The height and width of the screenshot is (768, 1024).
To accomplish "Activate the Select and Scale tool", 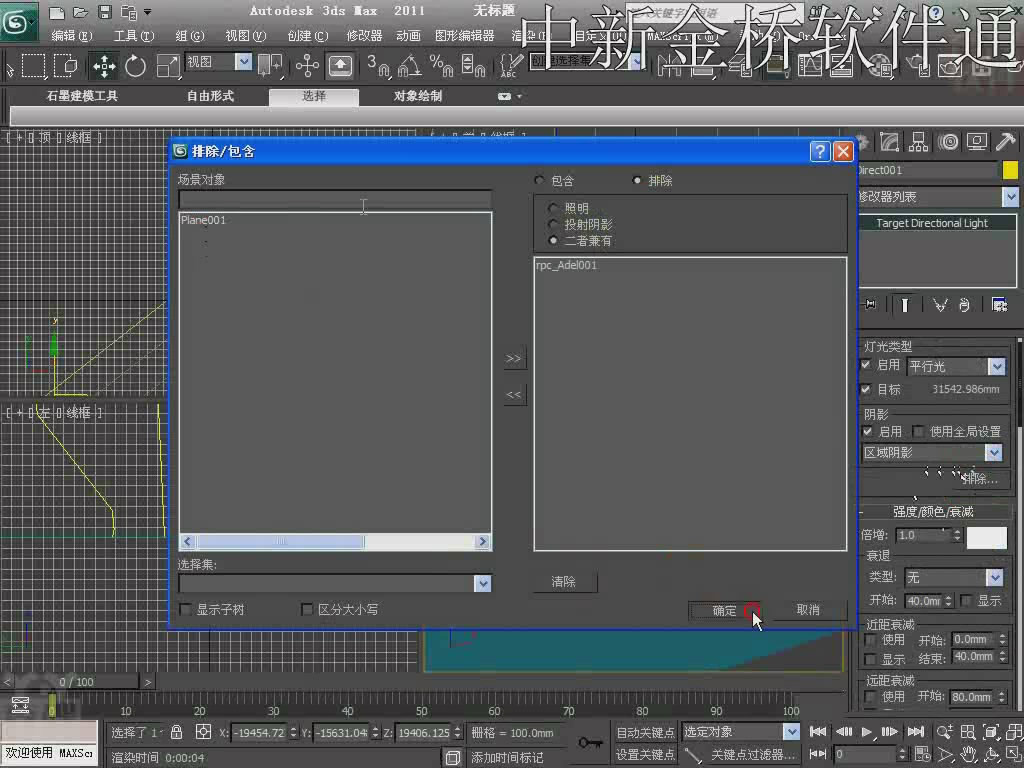I will [x=168, y=65].
